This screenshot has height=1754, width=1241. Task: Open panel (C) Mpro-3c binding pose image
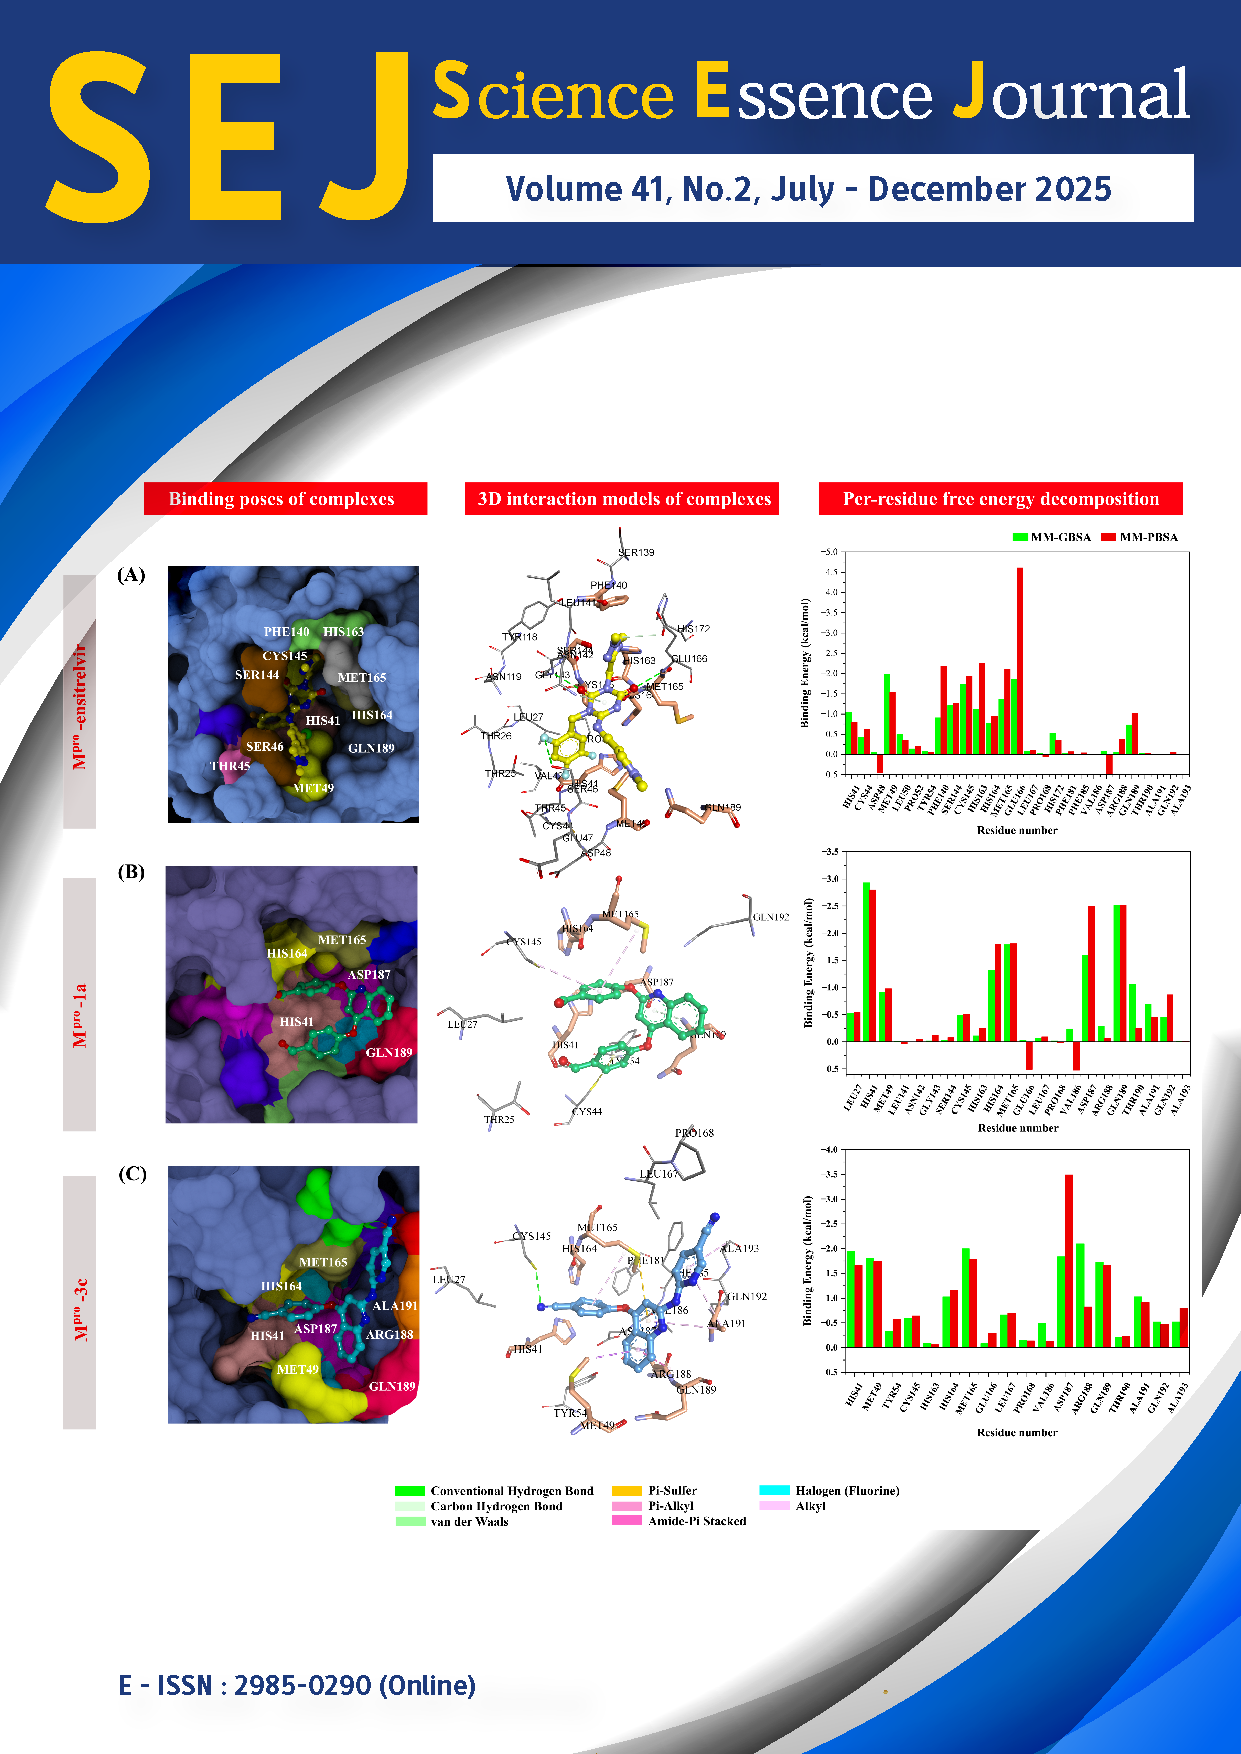tap(293, 1294)
